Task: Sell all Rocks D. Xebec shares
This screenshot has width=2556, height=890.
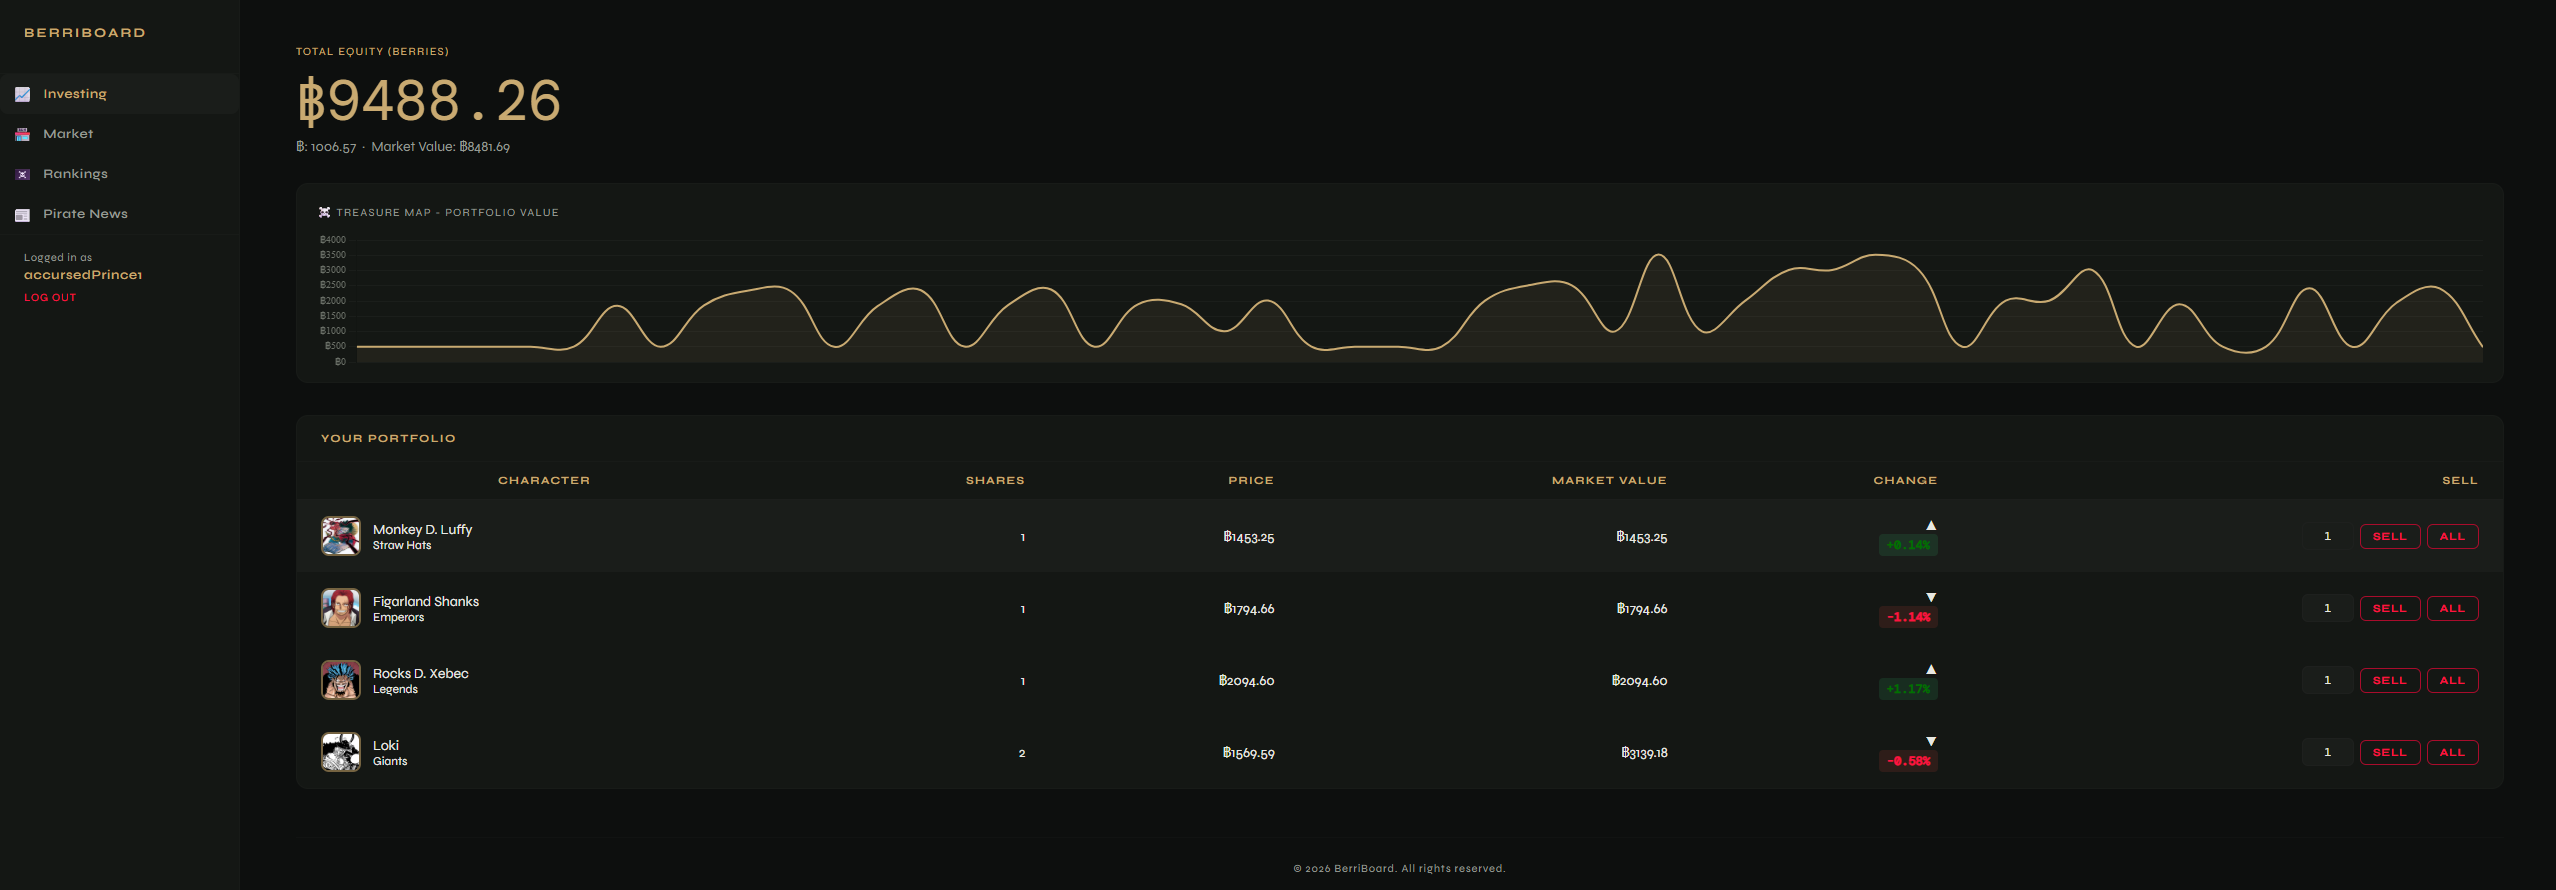Action: (x=2452, y=681)
